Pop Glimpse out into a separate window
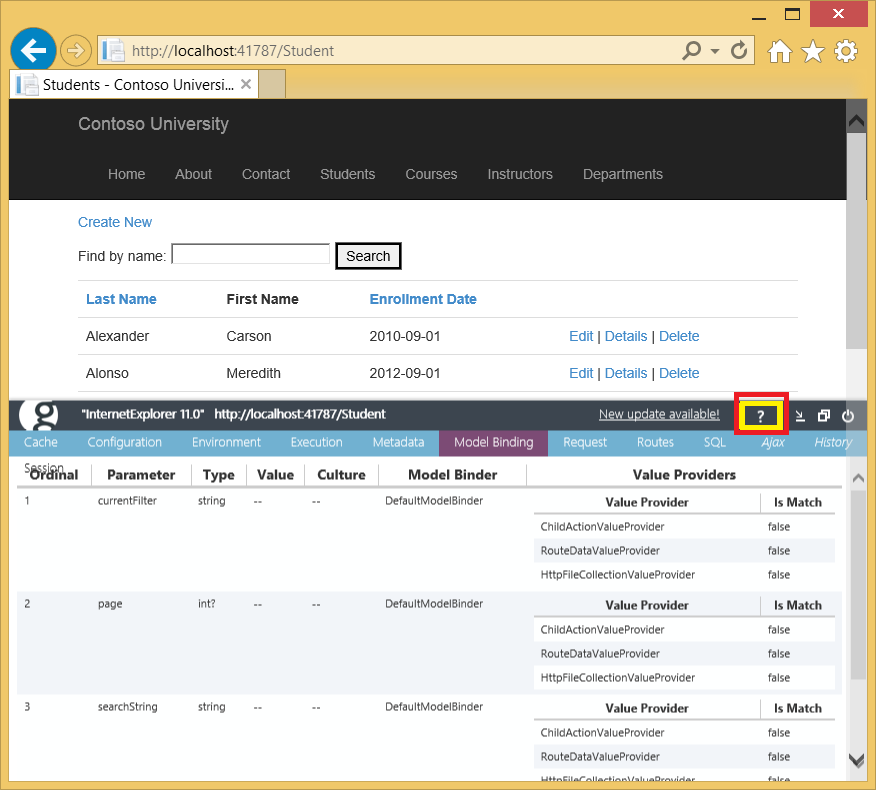 pyautogui.click(x=823, y=415)
